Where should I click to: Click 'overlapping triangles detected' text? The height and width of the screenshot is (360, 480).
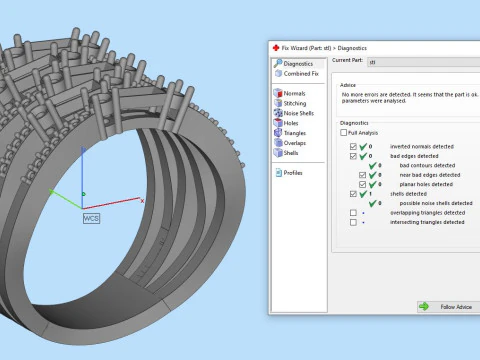pyautogui.click(x=427, y=213)
